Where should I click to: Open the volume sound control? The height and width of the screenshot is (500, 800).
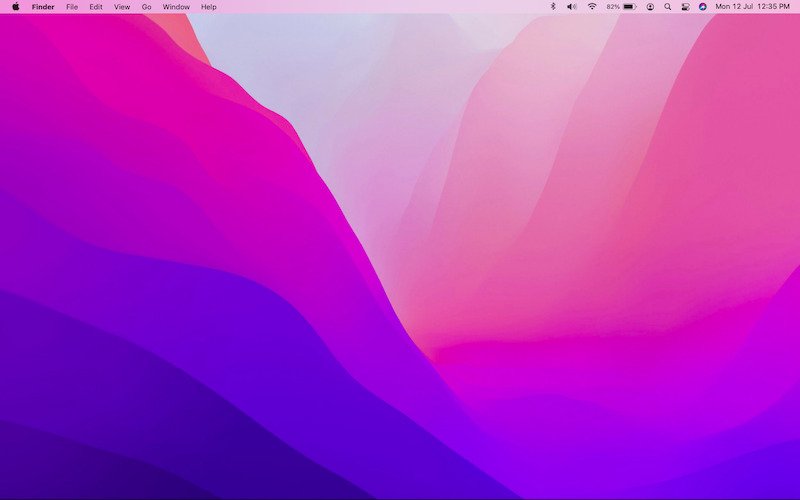[x=572, y=6]
